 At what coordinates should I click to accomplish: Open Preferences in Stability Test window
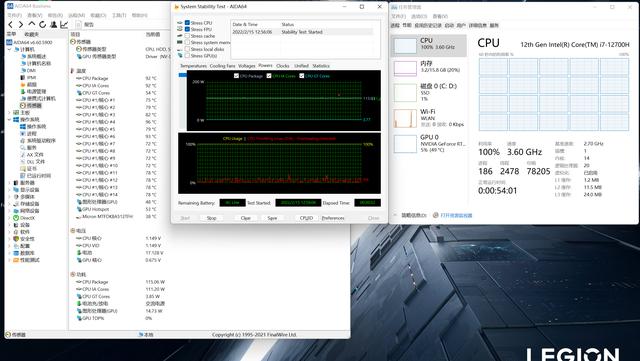click(333, 218)
